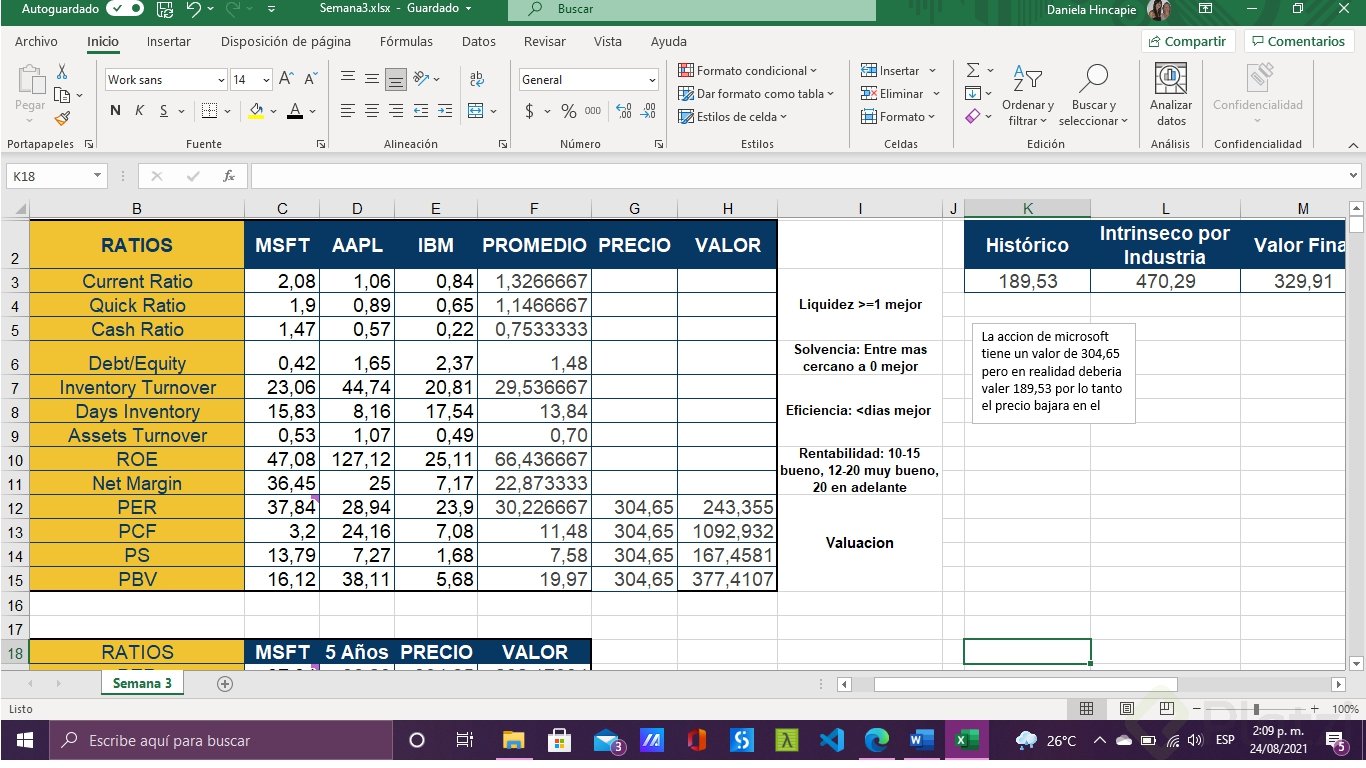Align cell text to the left

click(x=348, y=111)
